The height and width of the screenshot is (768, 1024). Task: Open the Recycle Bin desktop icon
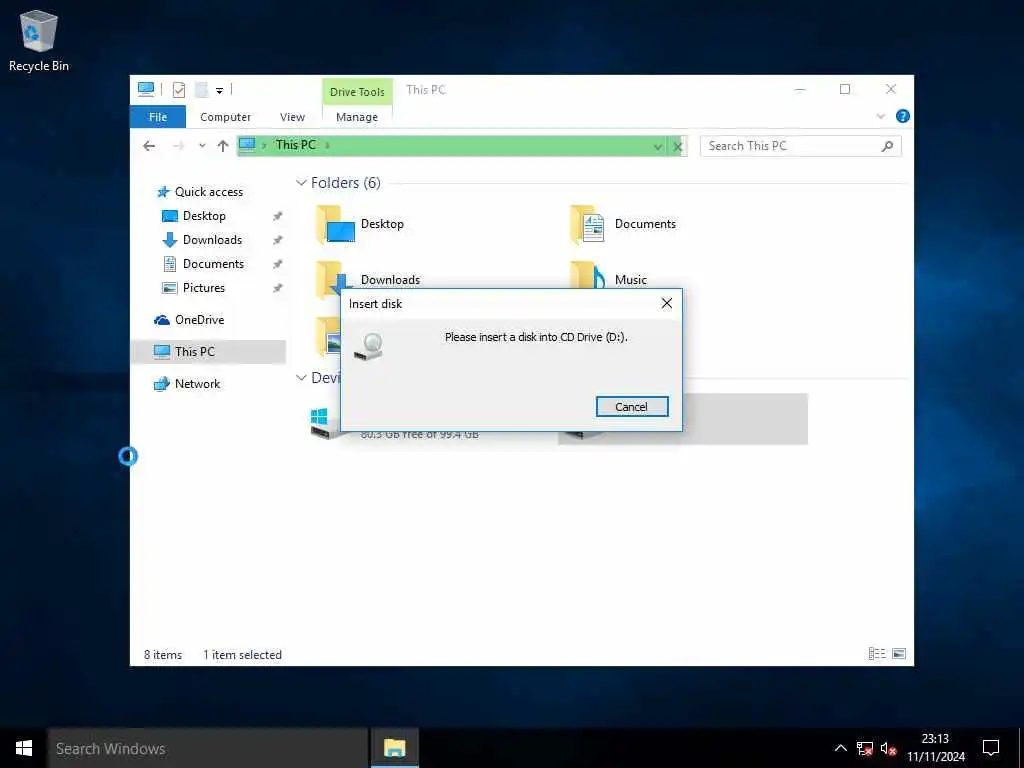pyautogui.click(x=39, y=40)
